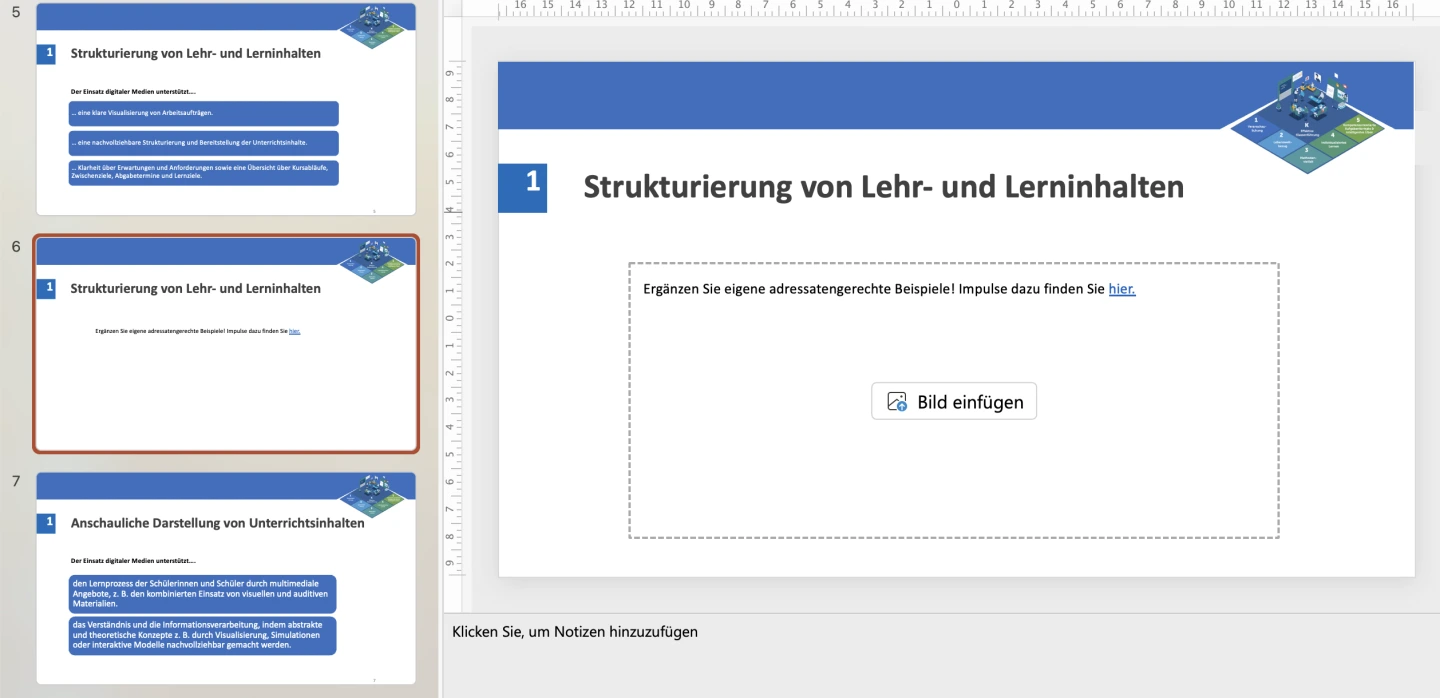Screen dimensions: 1440x698
Task: Click the blue header banner of main slide
Action: tap(850, 95)
